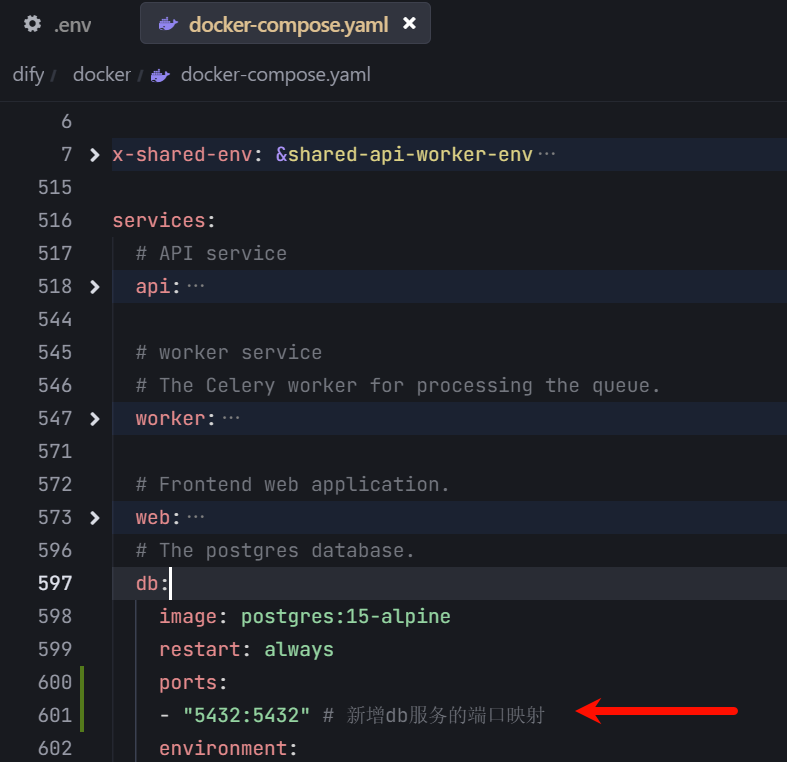Open the dify breadcrumb folder
Screen dimensions: 787x762
[x=28, y=75]
